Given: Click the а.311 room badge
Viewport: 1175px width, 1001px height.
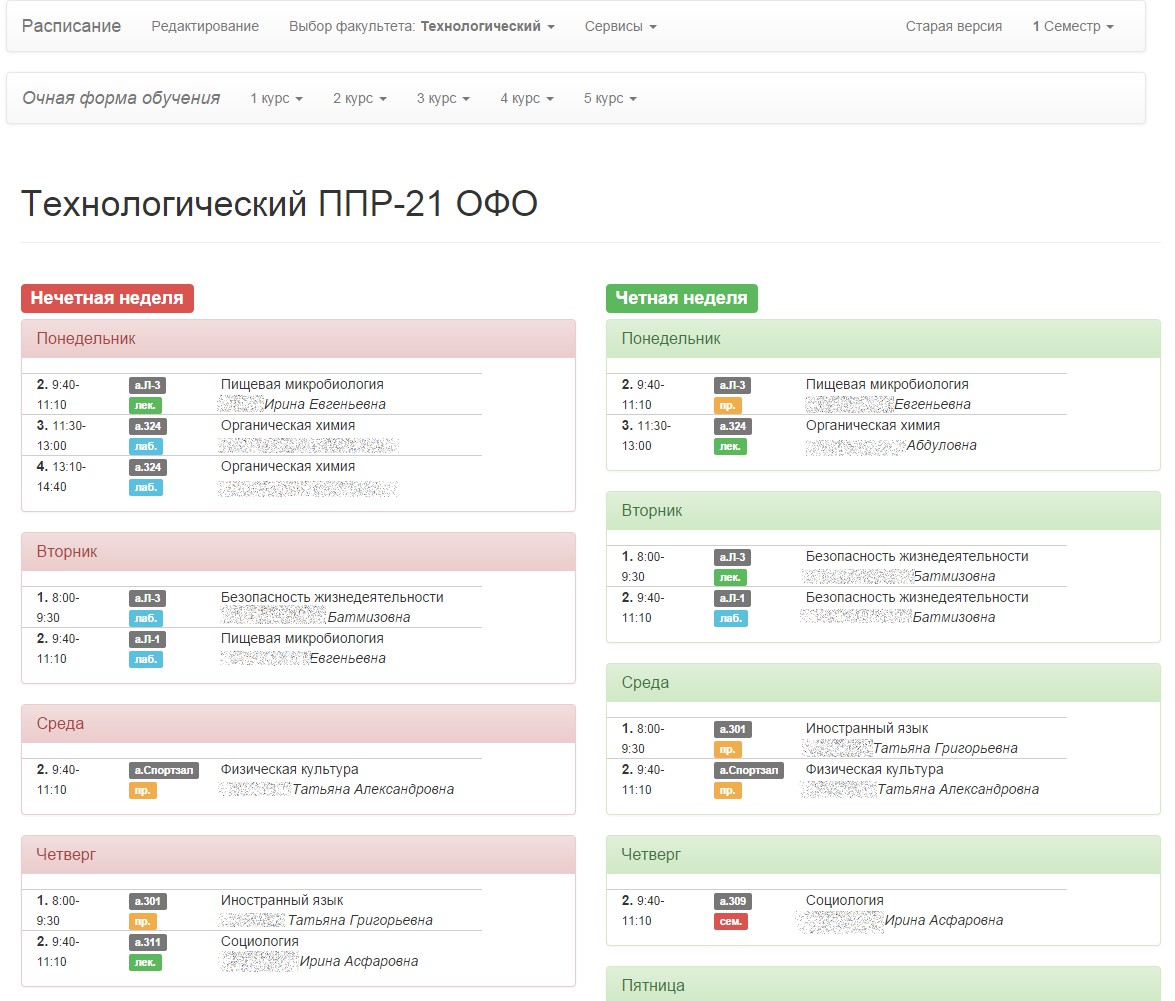Looking at the screenshot, I should [148, 943].
